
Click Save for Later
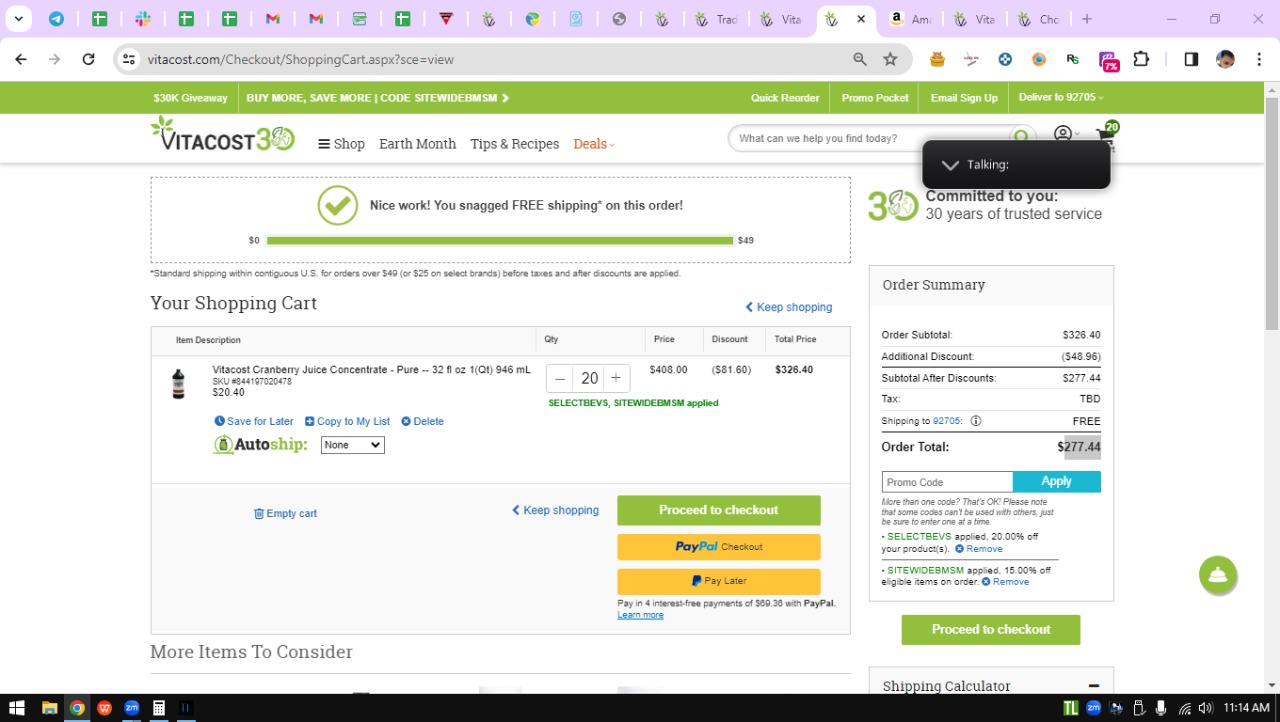pyautogui.click(x=254, y=421)
